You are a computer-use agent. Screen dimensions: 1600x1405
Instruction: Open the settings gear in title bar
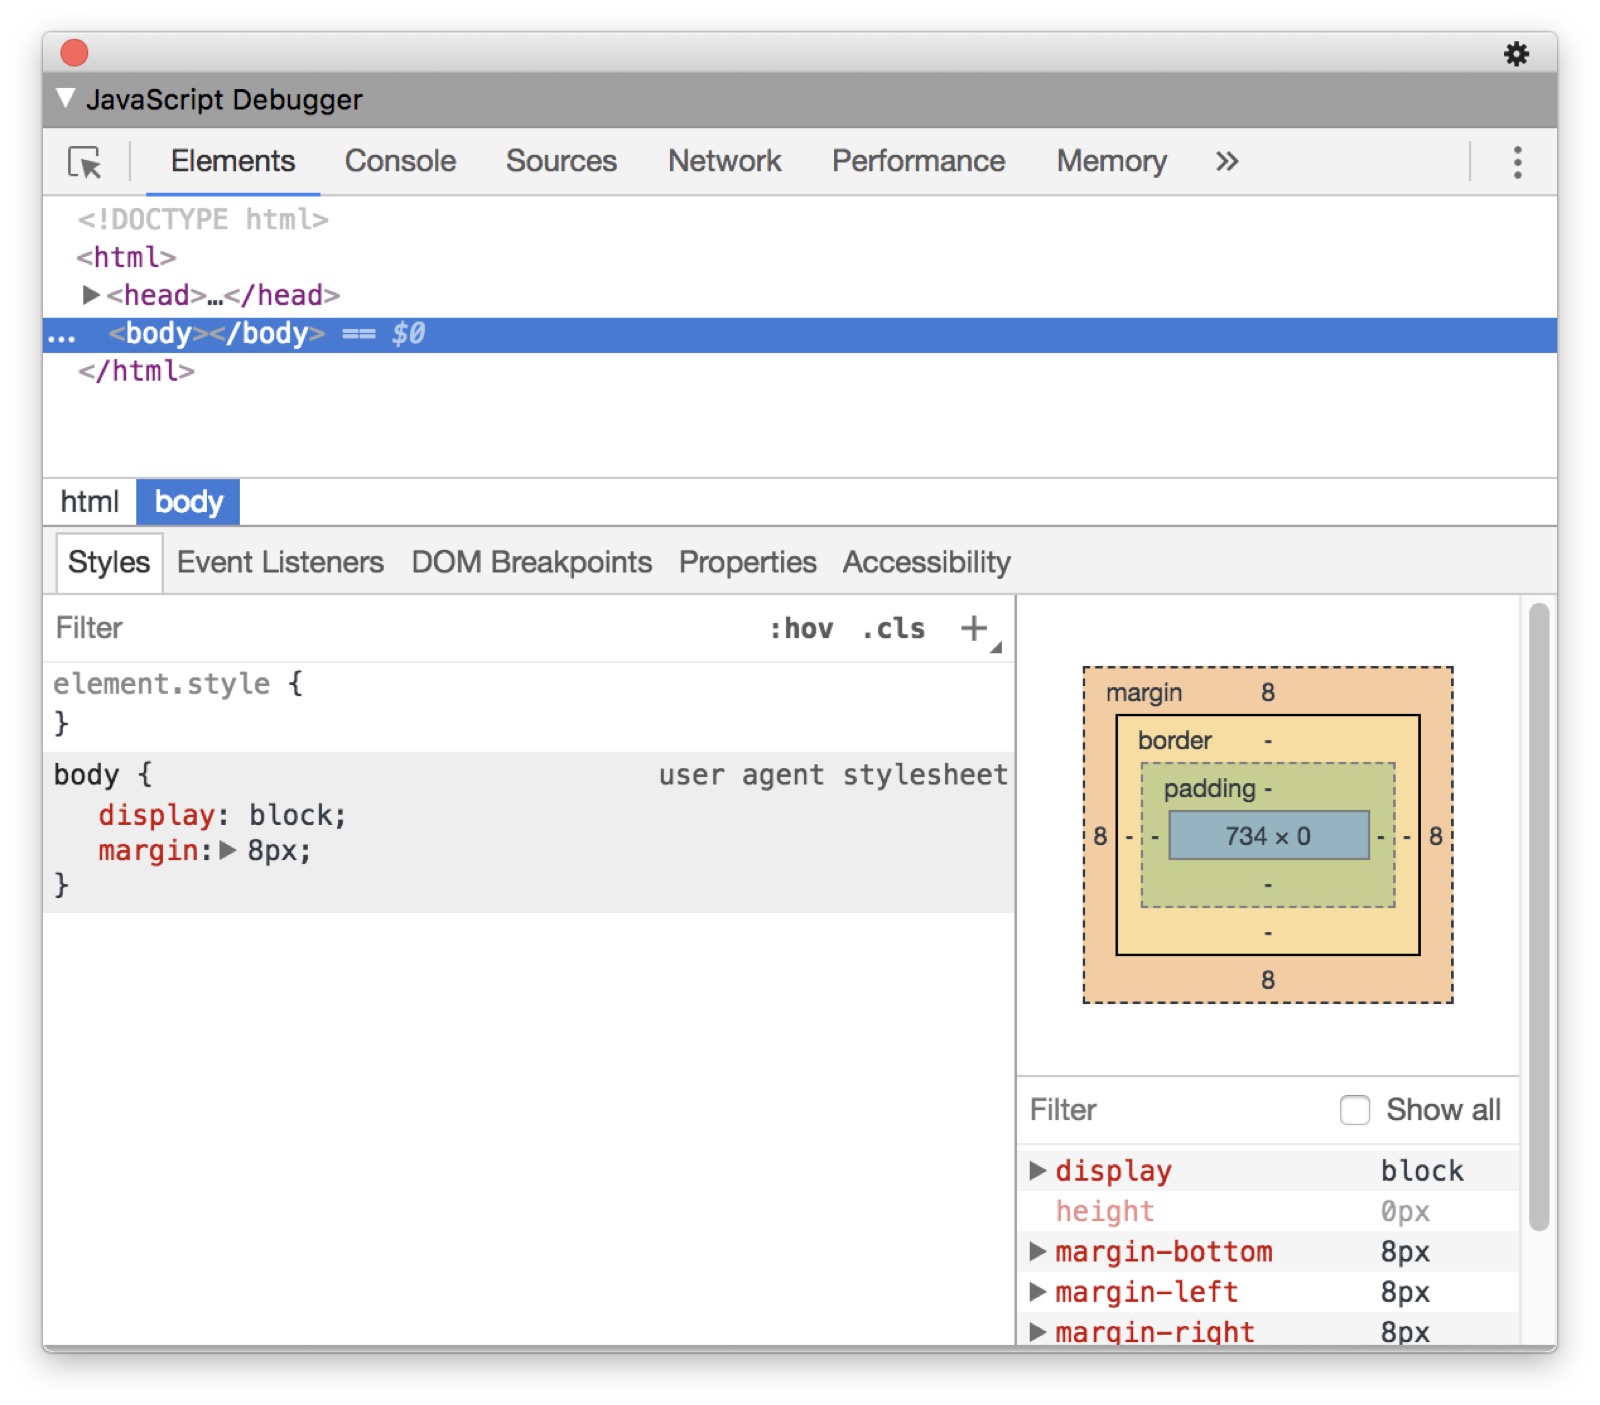tap(1516, 54)
